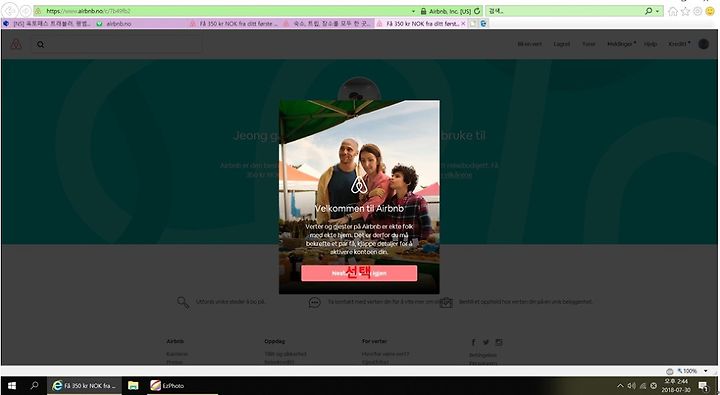The height and width of the screenshot is (395, 720).
Task: Open the Action Center notification icon
Action: point(703,386)
